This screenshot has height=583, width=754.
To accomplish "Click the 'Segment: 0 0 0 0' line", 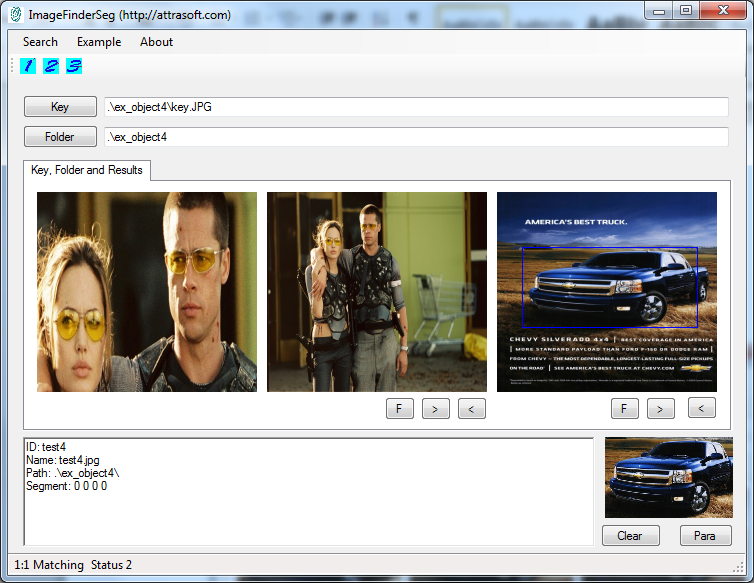I will coord(66,486).
